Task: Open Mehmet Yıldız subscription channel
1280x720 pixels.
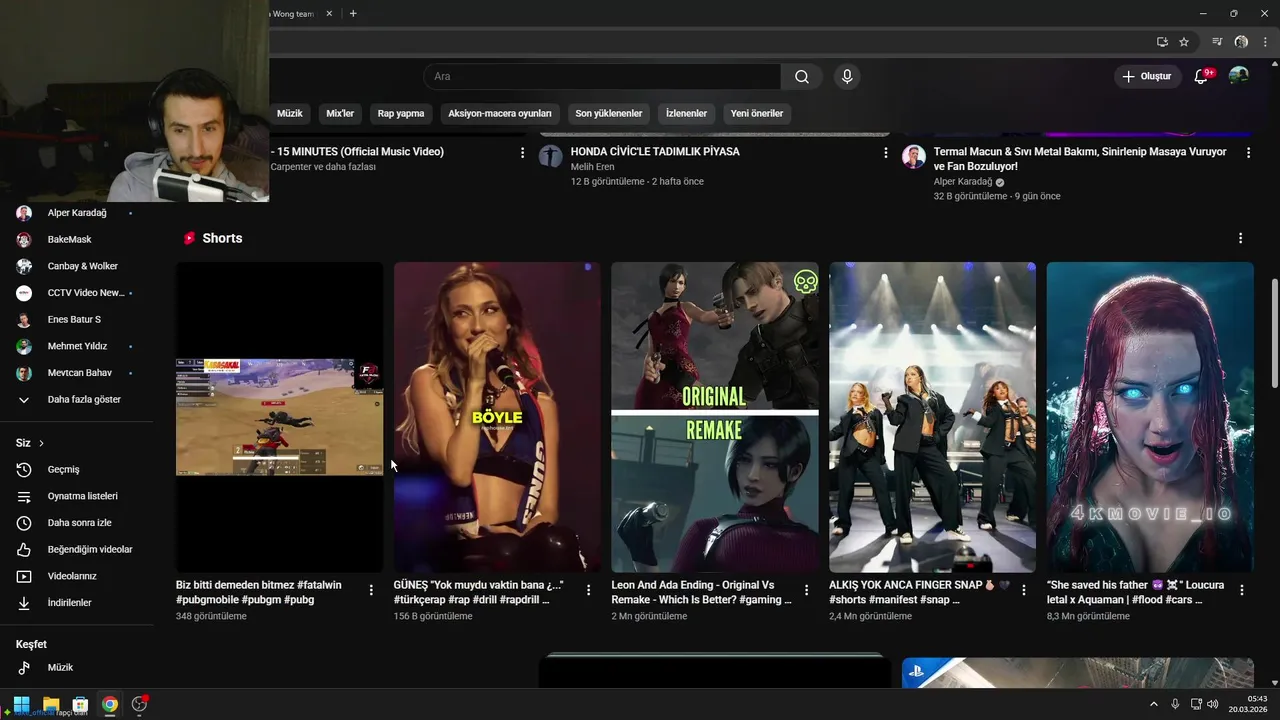Action: point(76,346)
